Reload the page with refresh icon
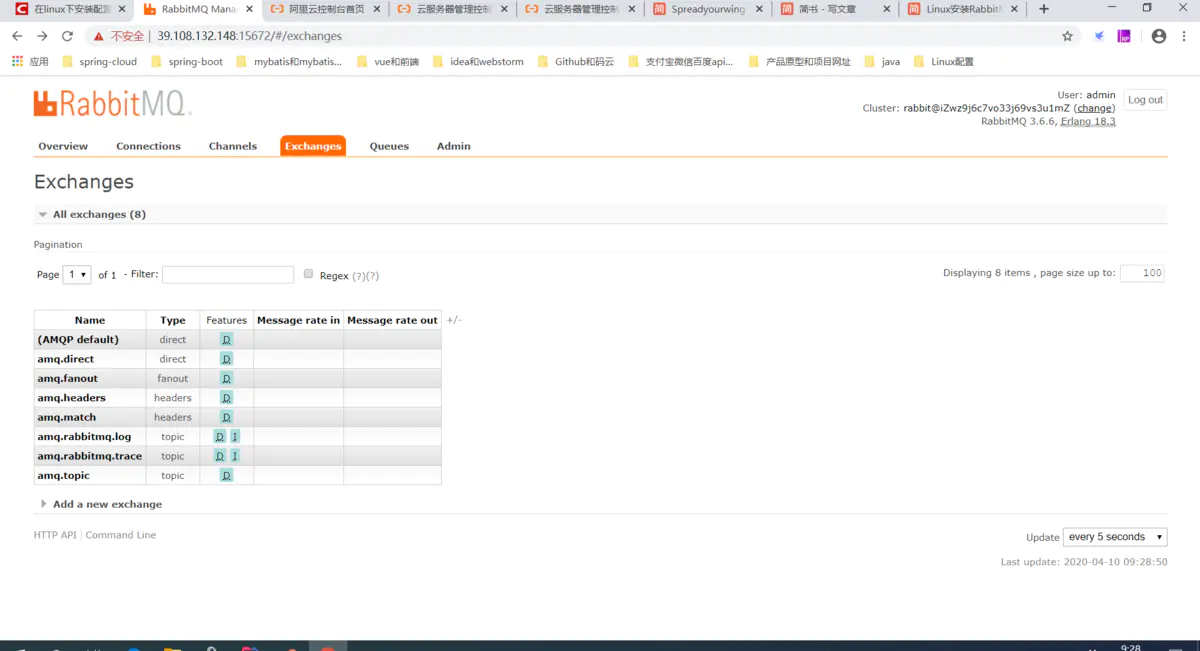 (67, 36)
